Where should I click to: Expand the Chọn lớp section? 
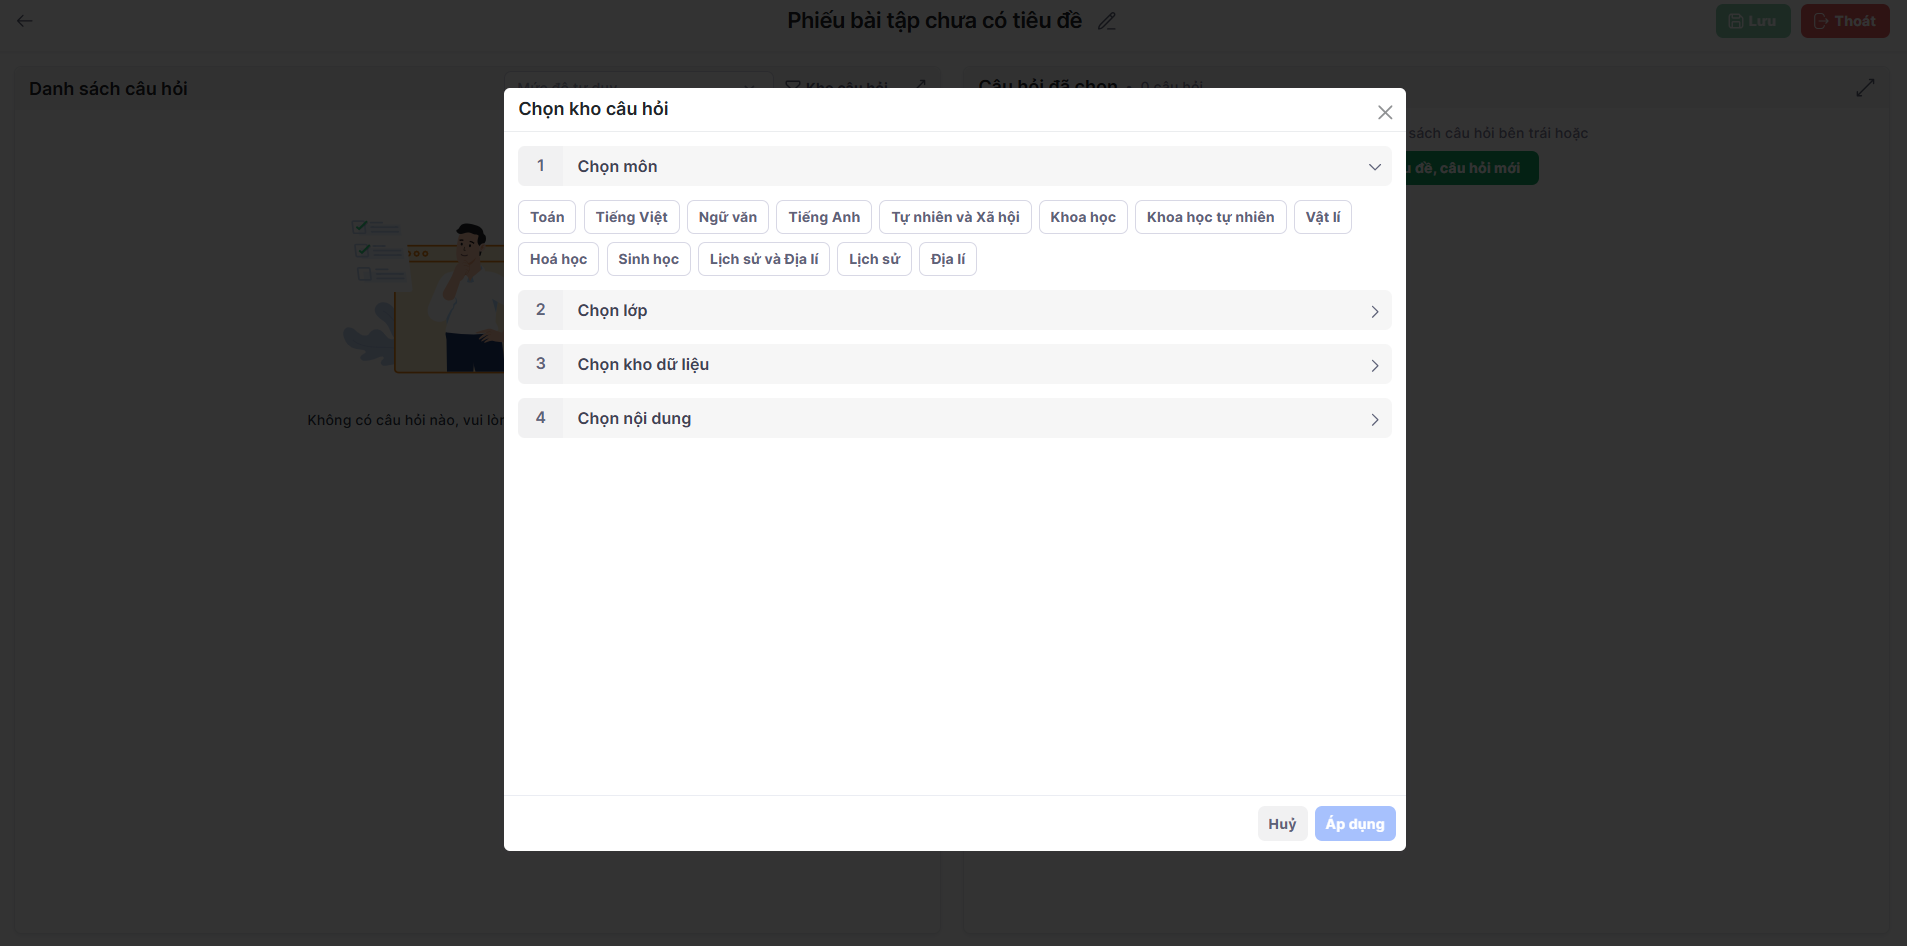(x=1375, y=311)
